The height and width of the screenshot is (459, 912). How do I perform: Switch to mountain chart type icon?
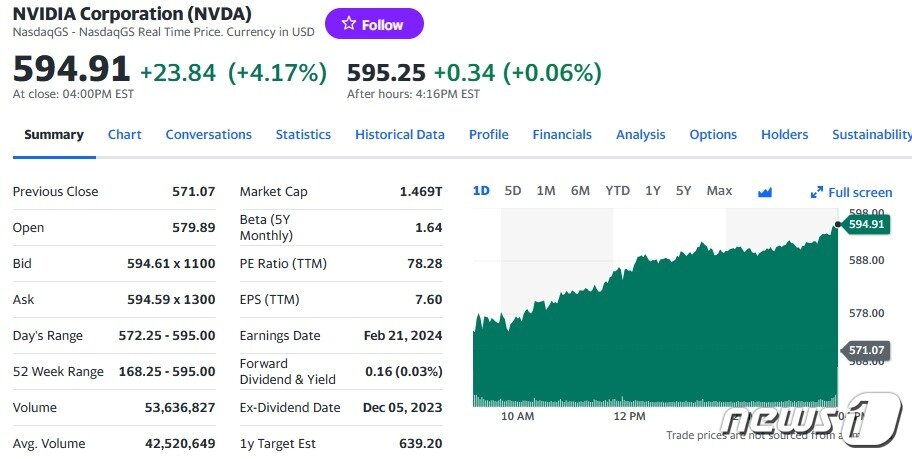[x=765, y=192]
